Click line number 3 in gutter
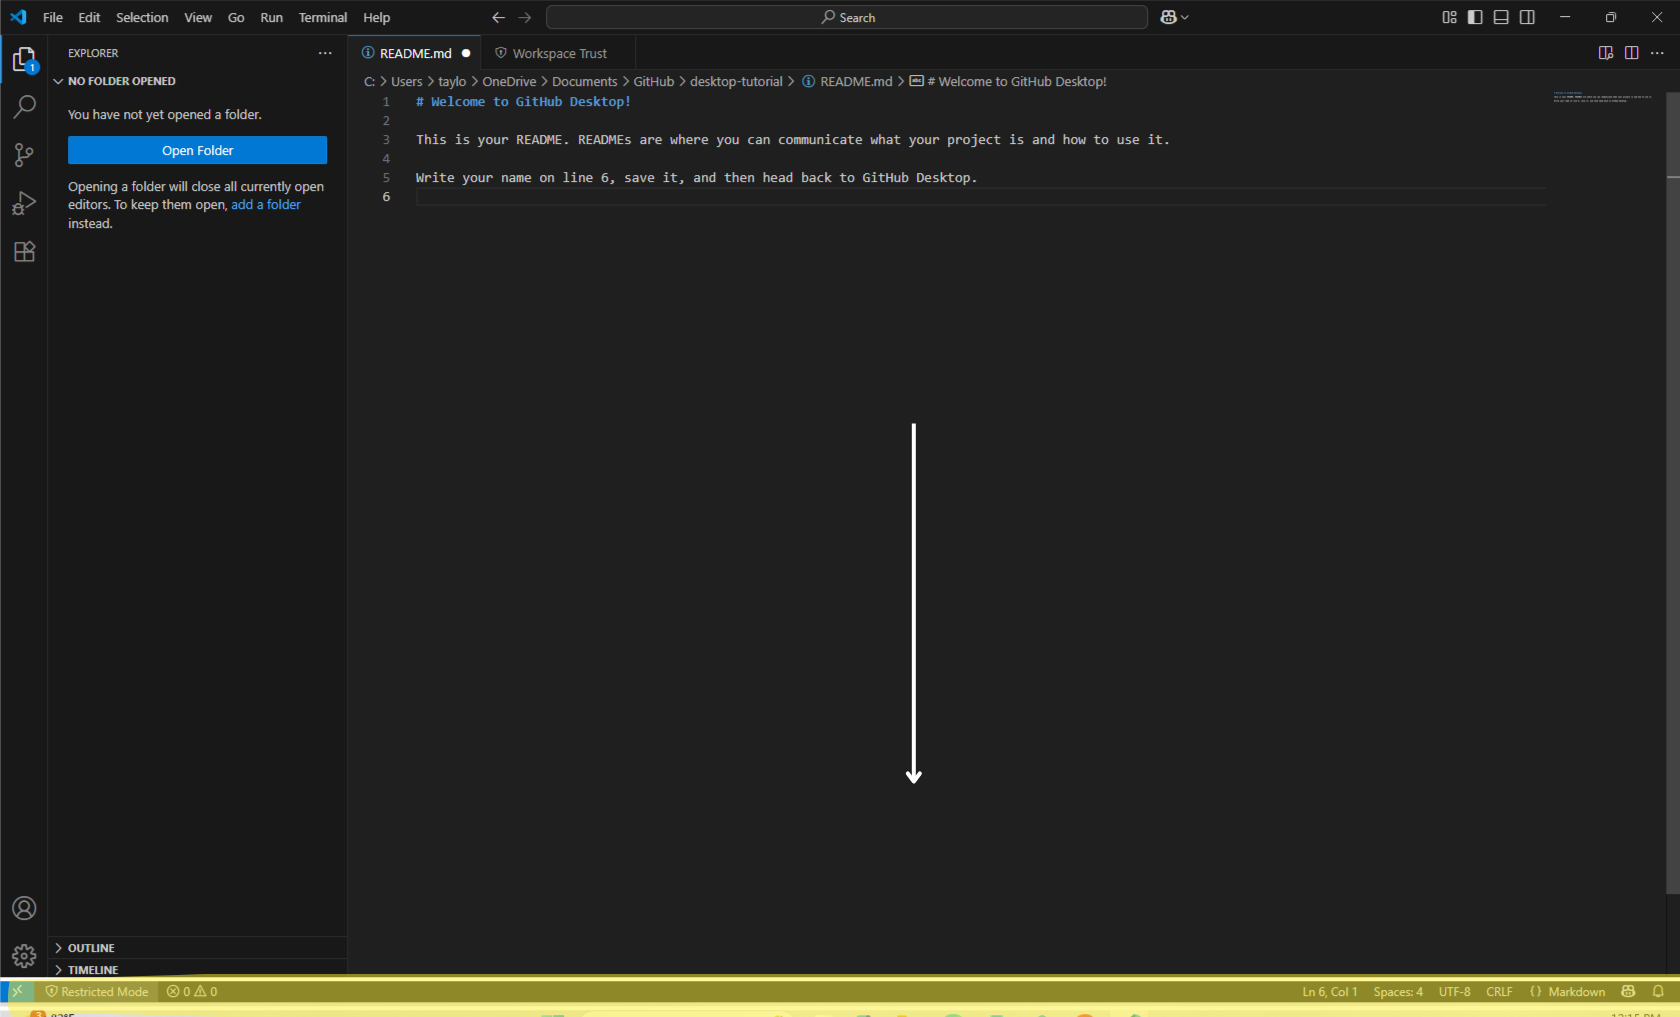The width and height of the screenshot is (1680, 1017). [386, 140]
